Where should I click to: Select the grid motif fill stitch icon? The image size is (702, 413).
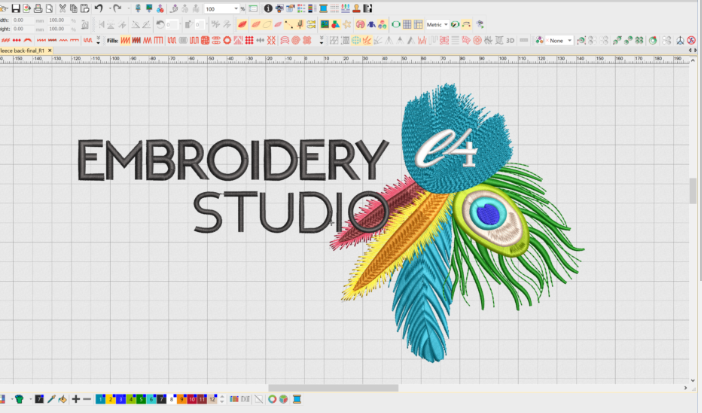click(x=249, y=41)
